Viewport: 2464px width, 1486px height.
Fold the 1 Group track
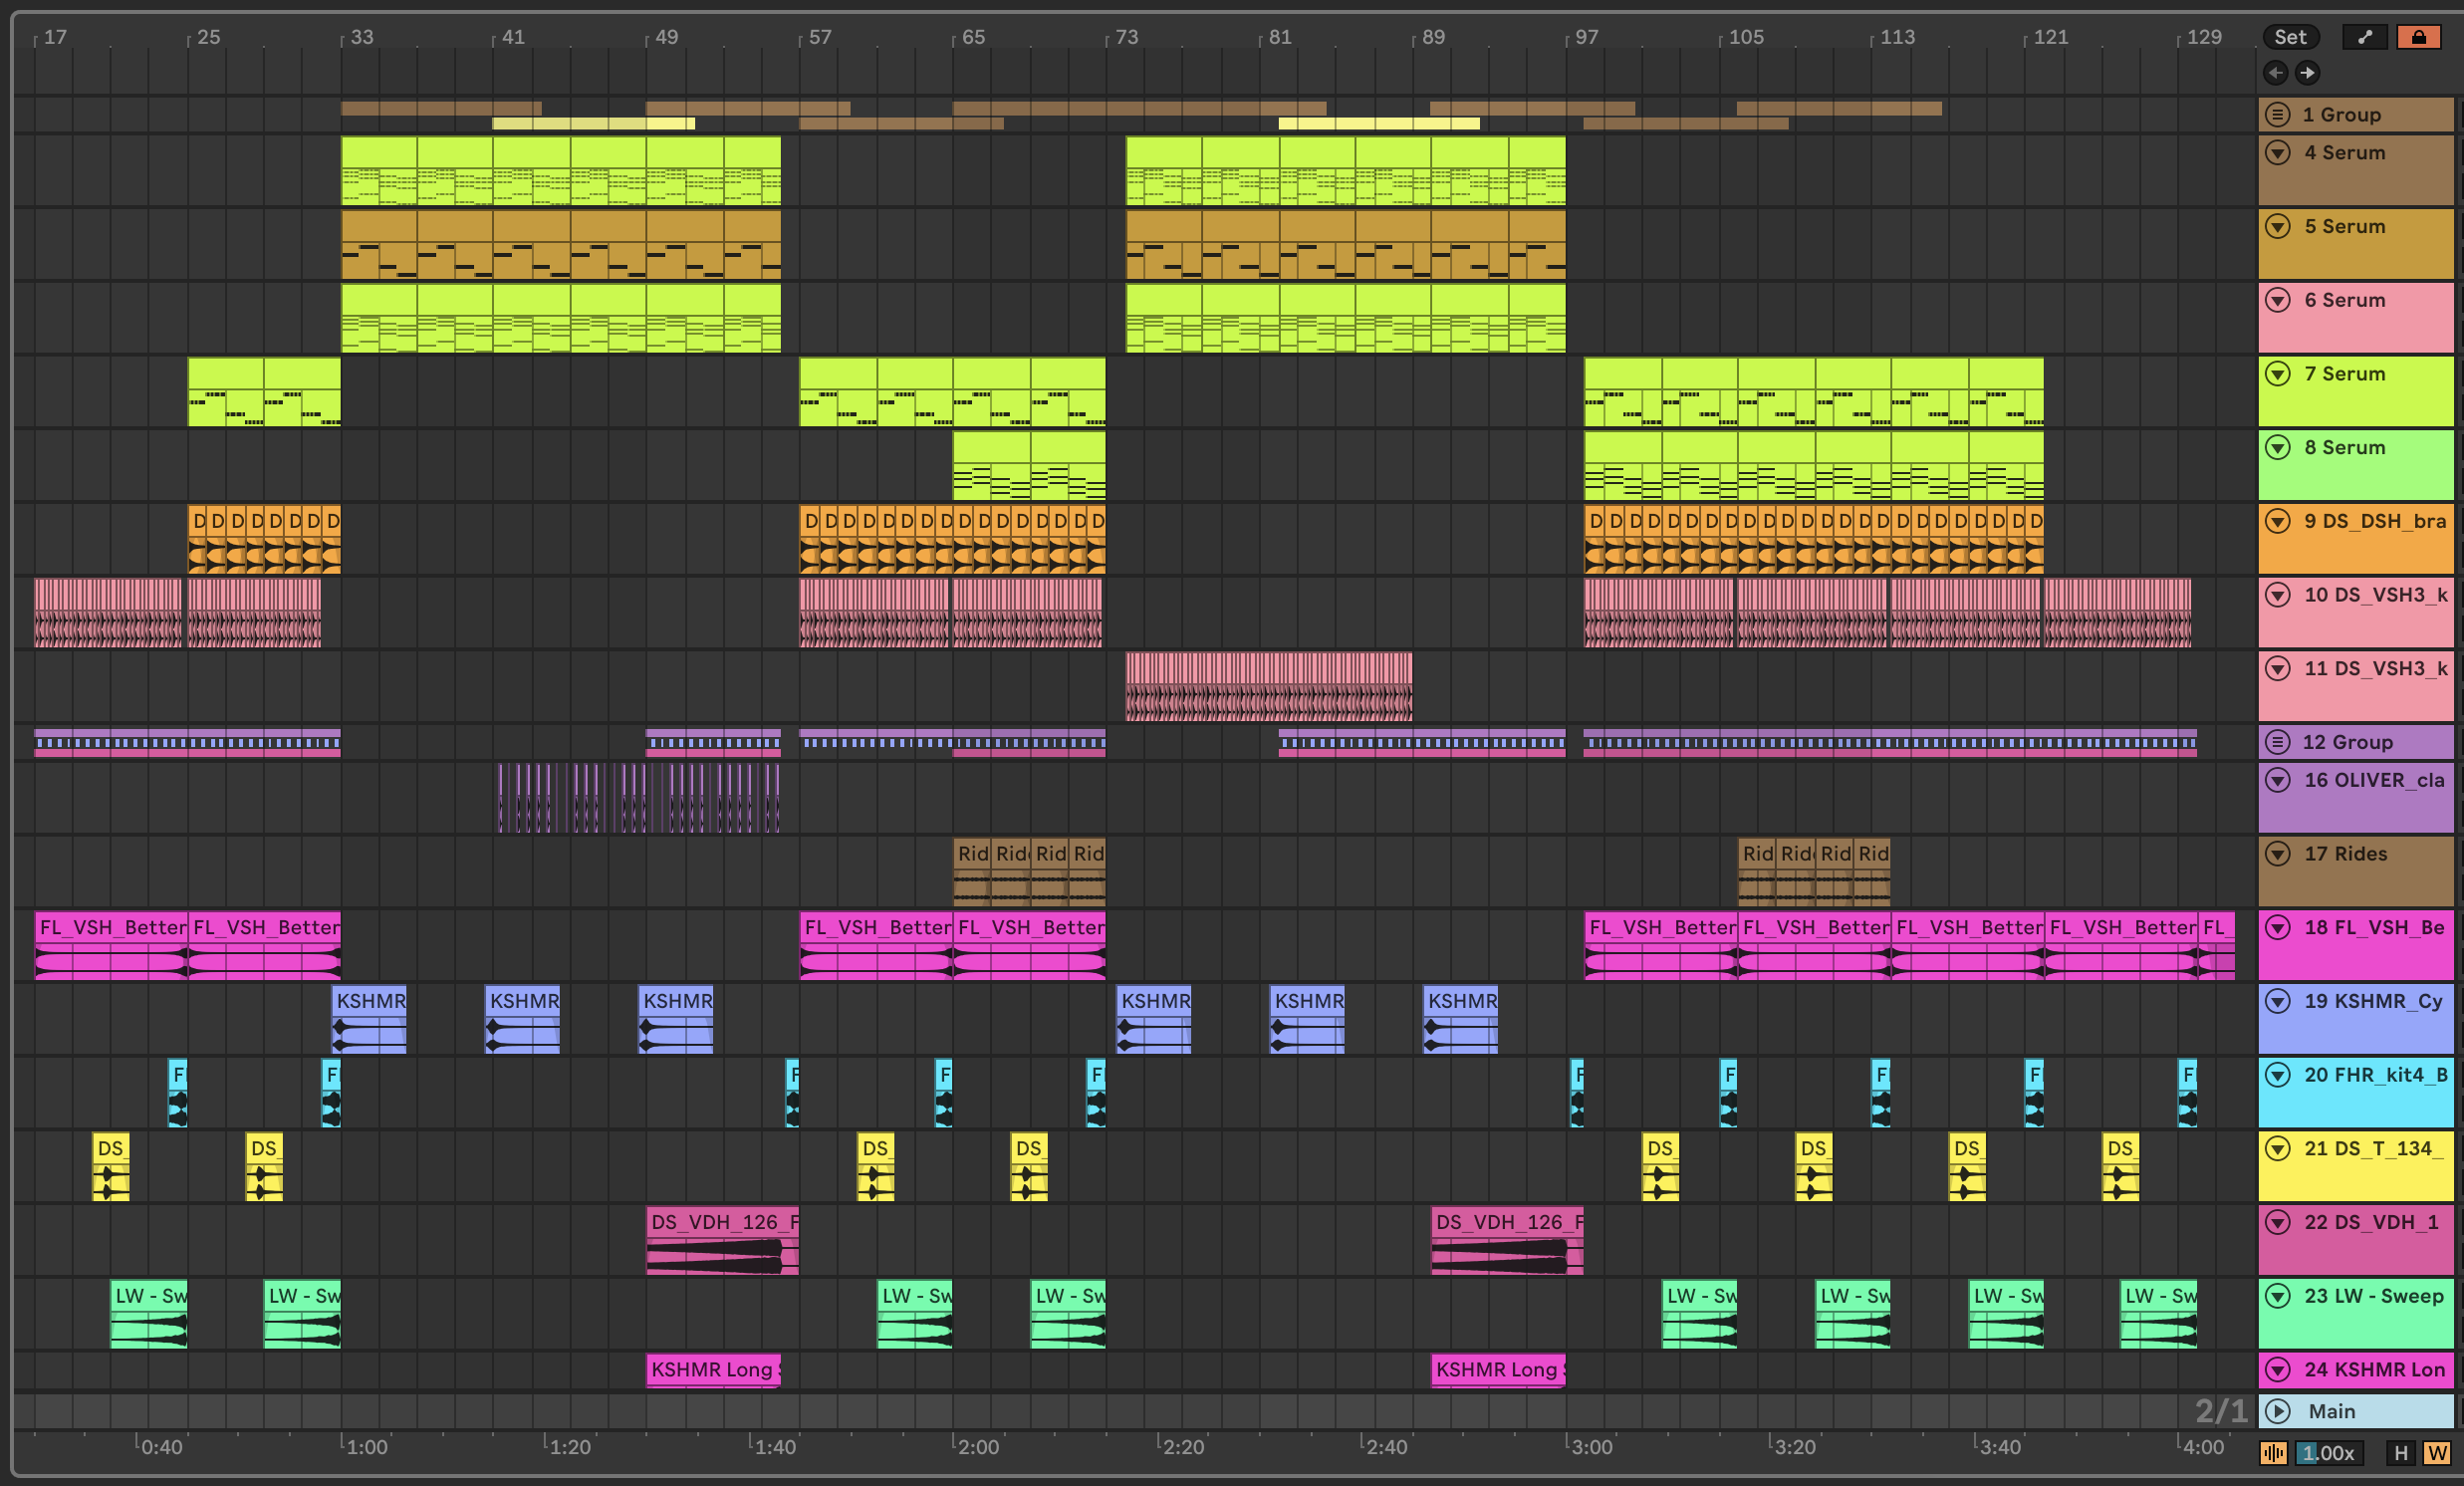(2277, 114)
